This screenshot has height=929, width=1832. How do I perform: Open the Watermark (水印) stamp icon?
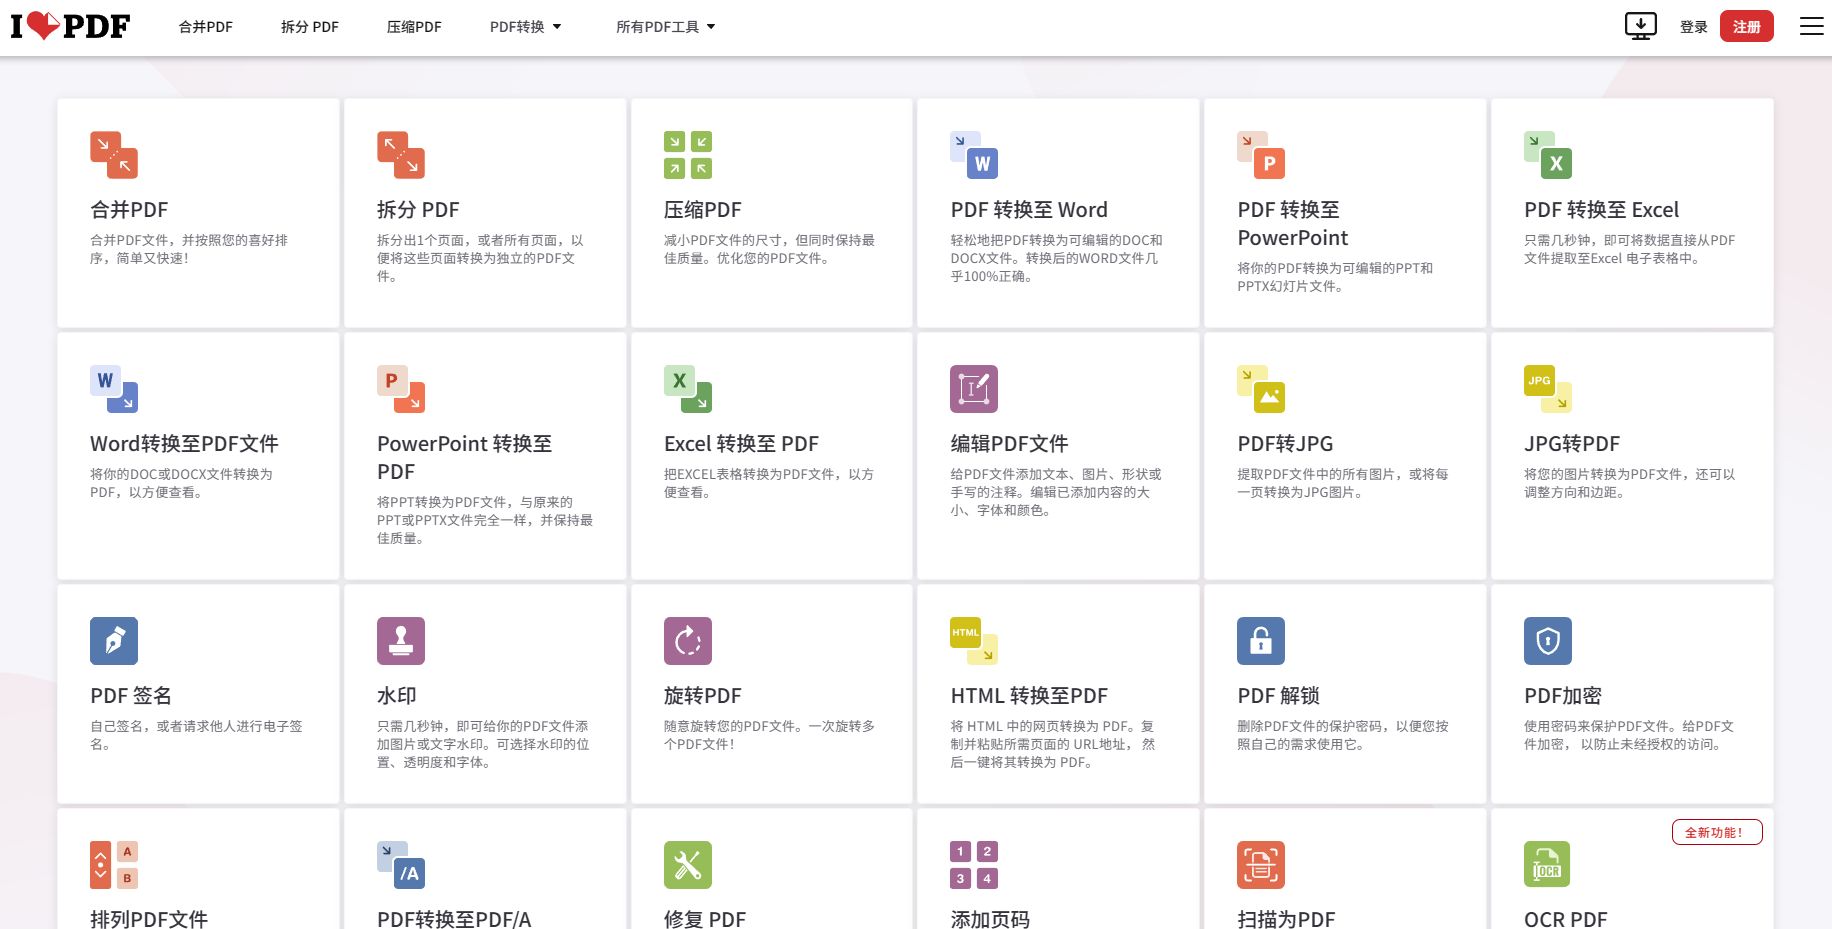(401, 641)
